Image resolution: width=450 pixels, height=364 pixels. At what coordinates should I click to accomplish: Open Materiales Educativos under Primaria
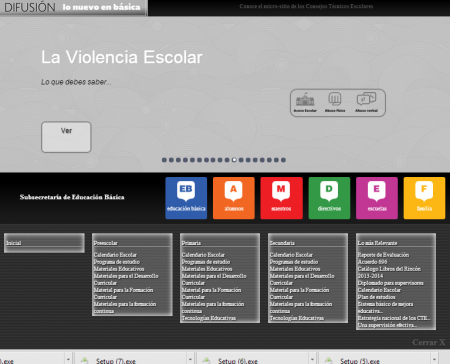(x=207, y=269)
